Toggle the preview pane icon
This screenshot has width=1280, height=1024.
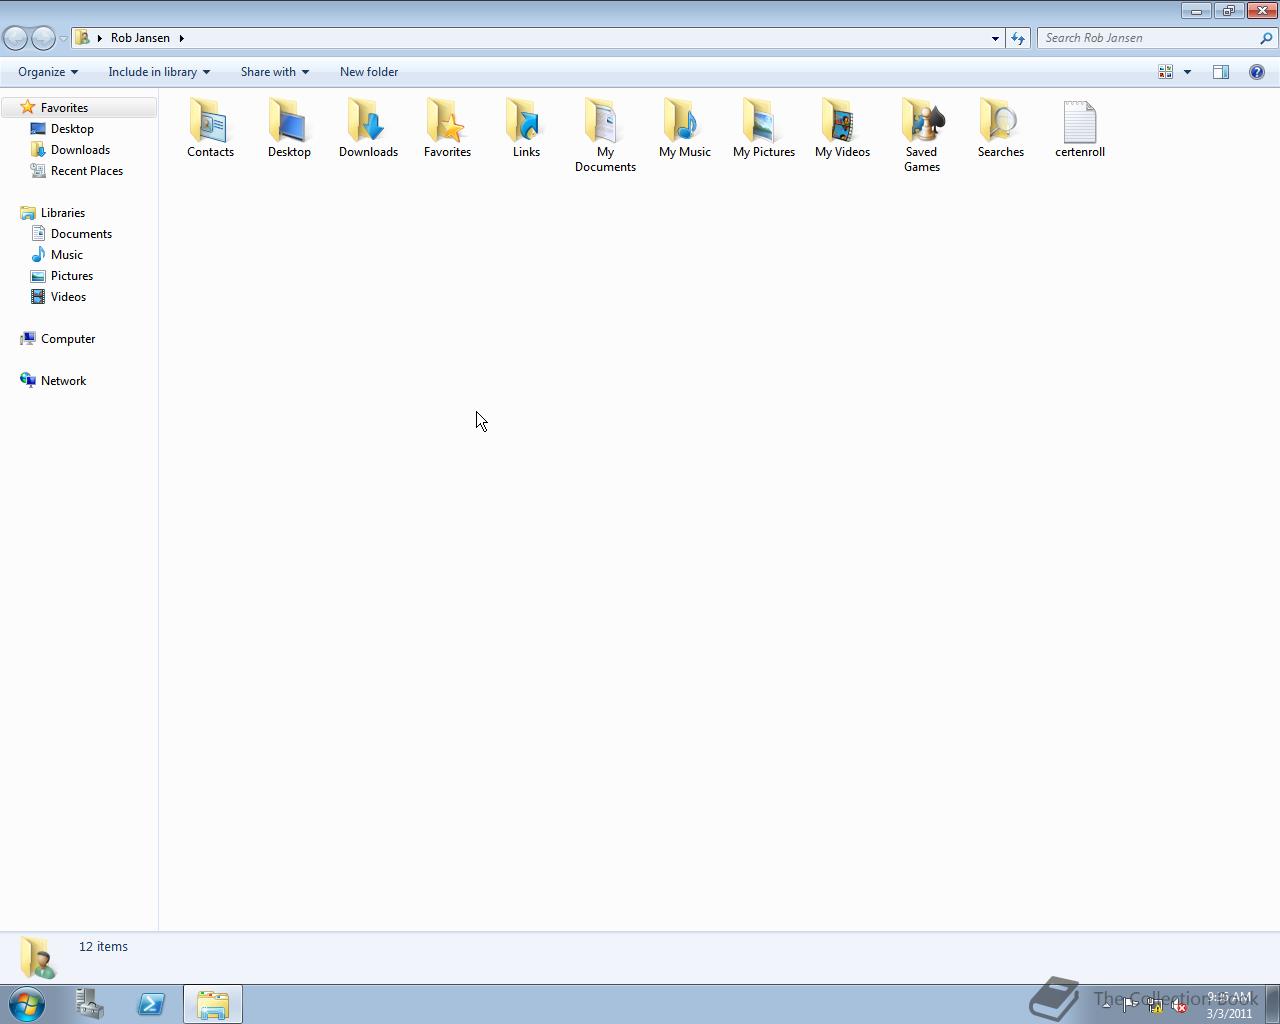1221,72
